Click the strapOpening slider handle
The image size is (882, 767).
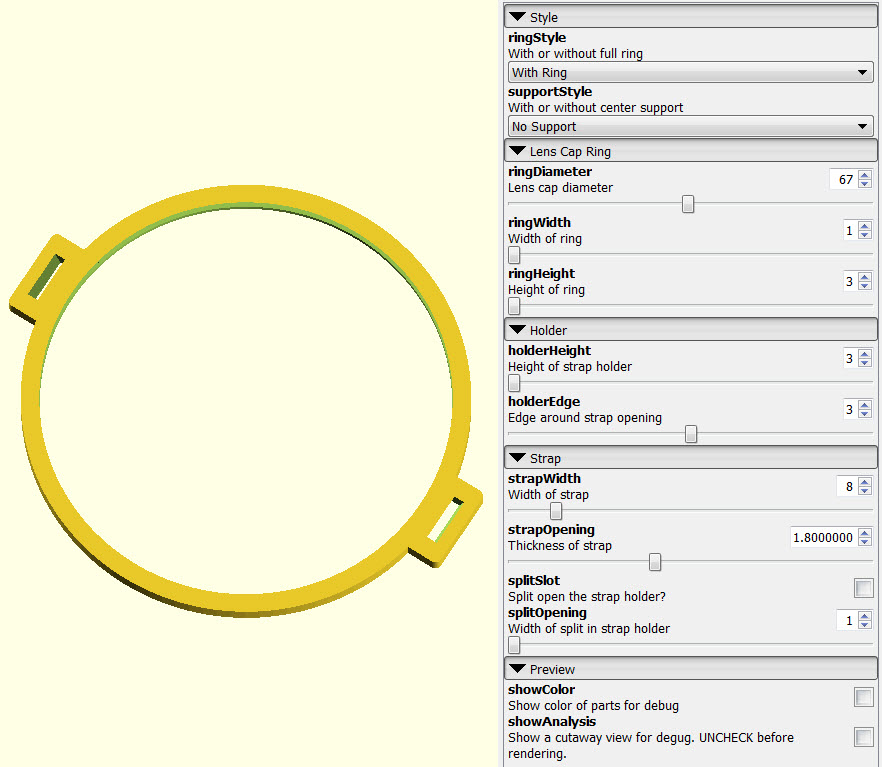coord(655,562)
